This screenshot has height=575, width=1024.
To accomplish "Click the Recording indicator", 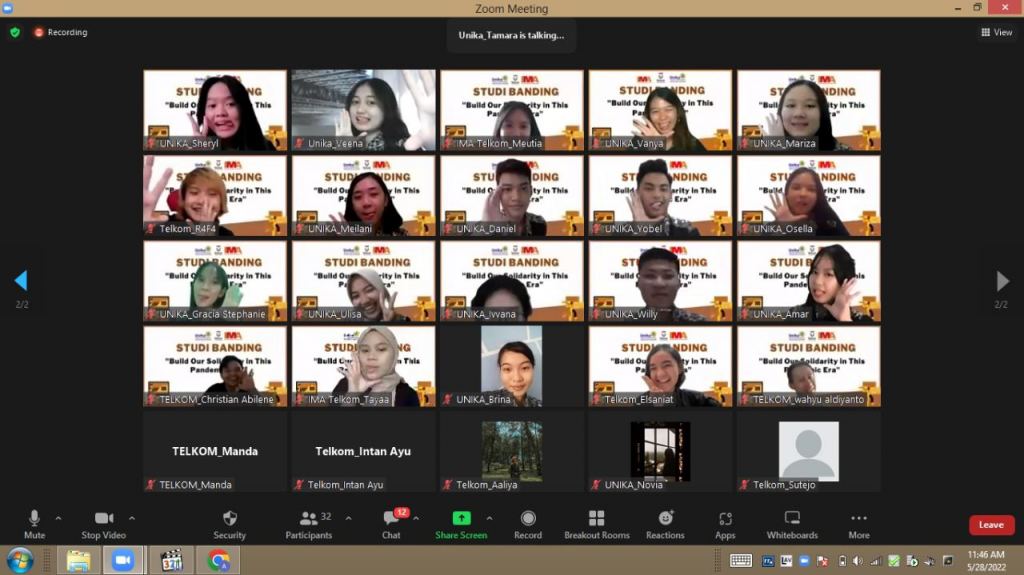I will (x=61, y=32).
